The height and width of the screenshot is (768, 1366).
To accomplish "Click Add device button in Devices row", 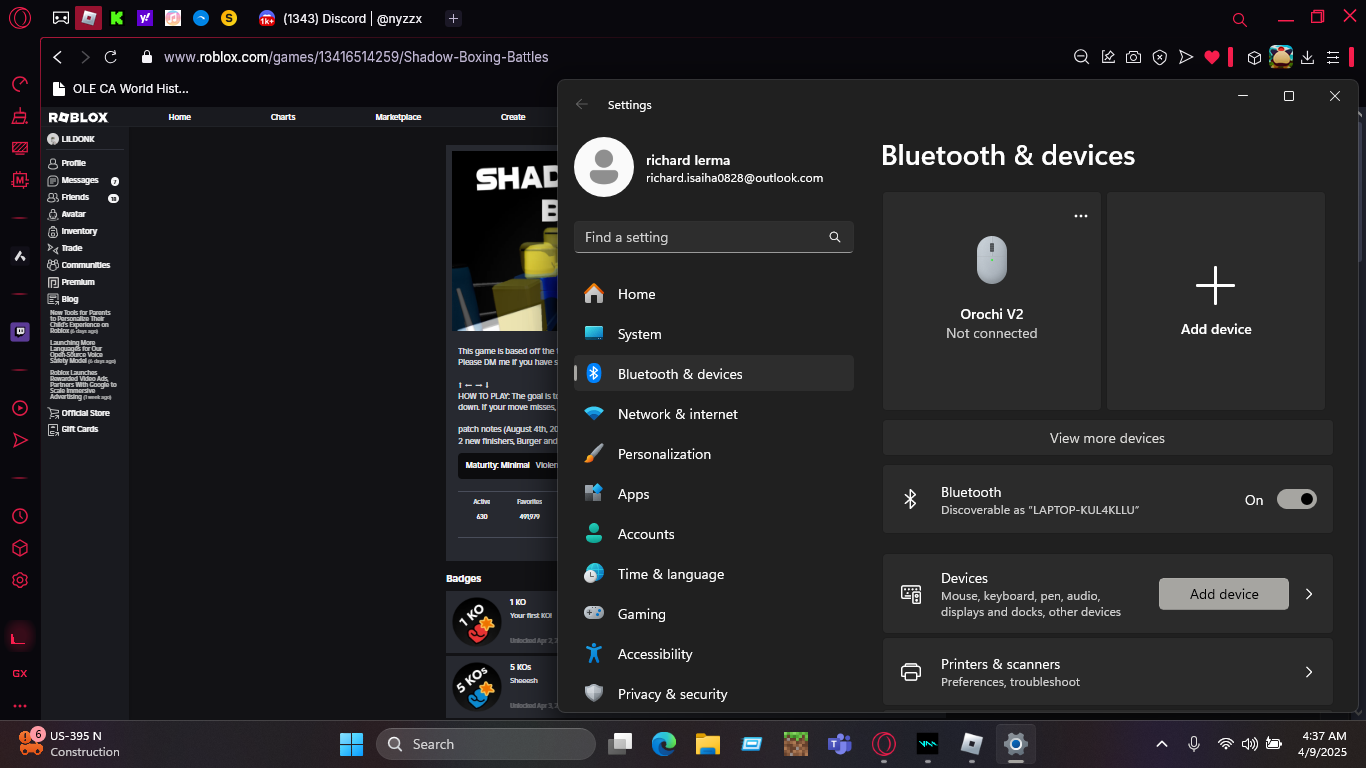I will (x=1224, y=594).
